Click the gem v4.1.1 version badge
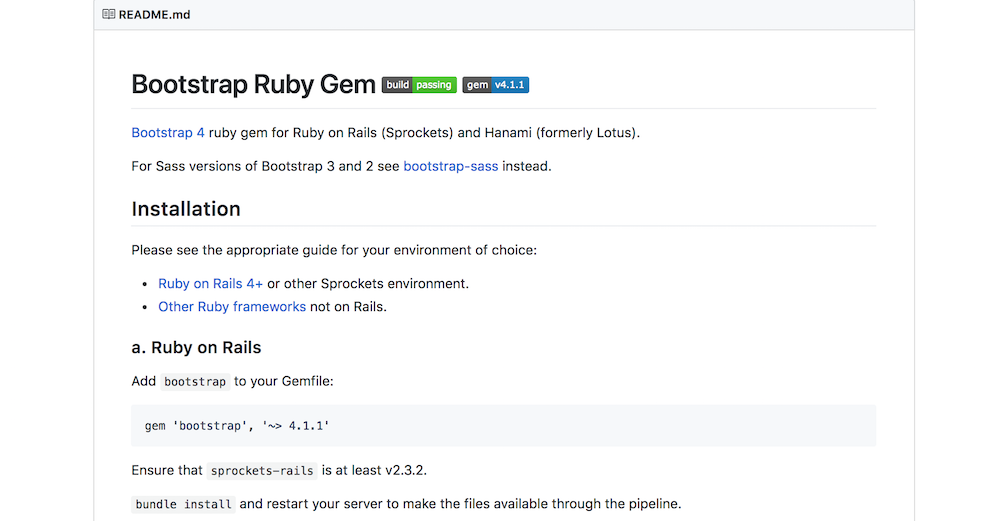 [x=496, y=85]
